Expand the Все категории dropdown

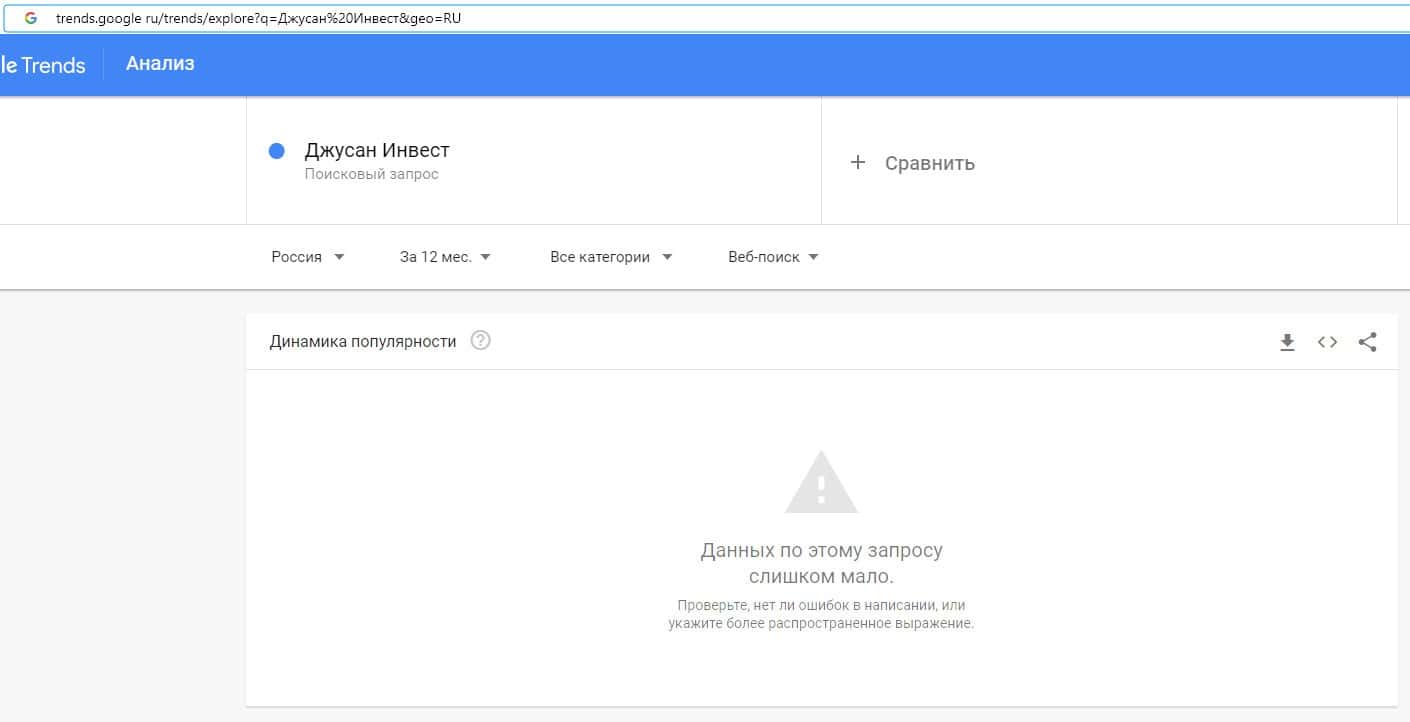coord(611,257)
